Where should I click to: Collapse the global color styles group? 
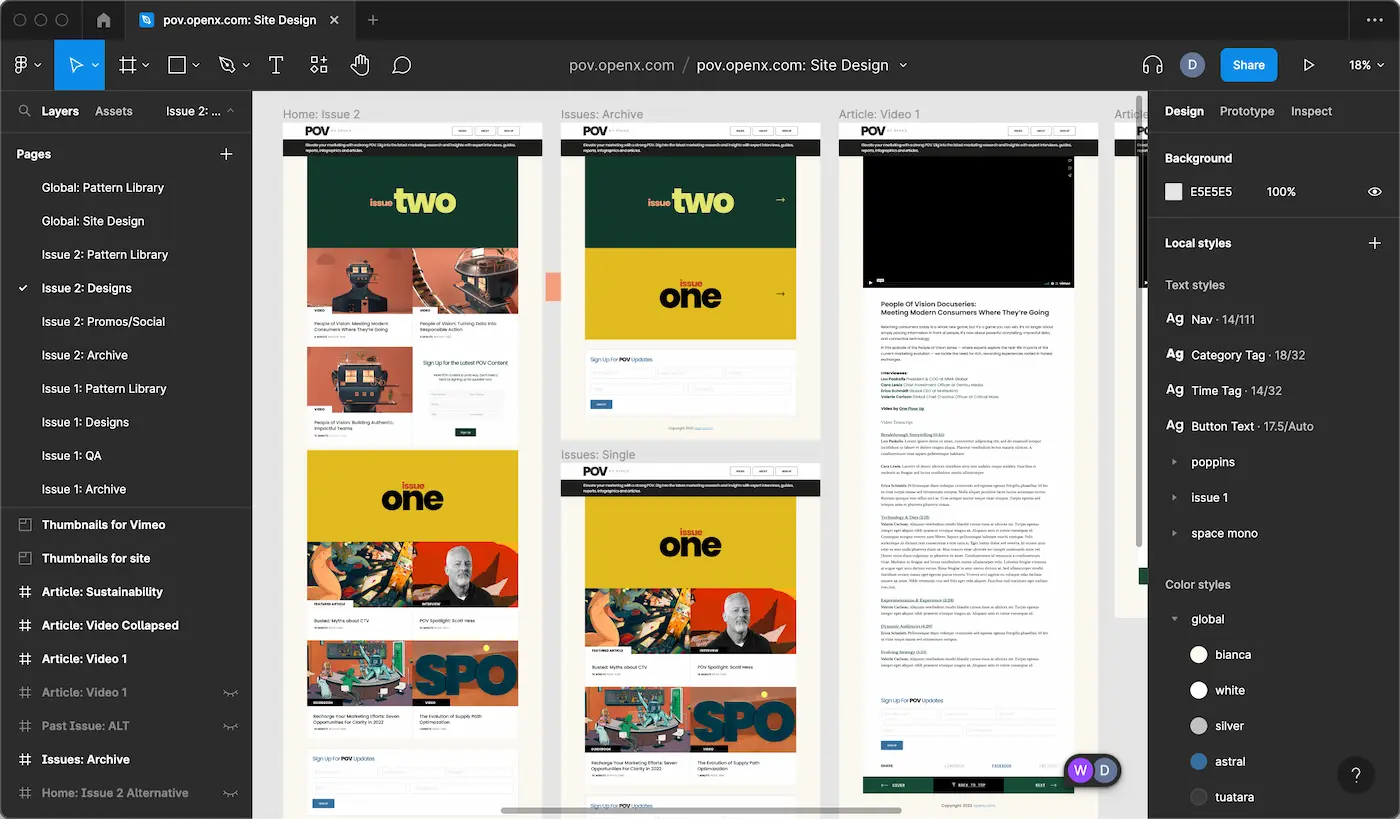pos(1175,620)
